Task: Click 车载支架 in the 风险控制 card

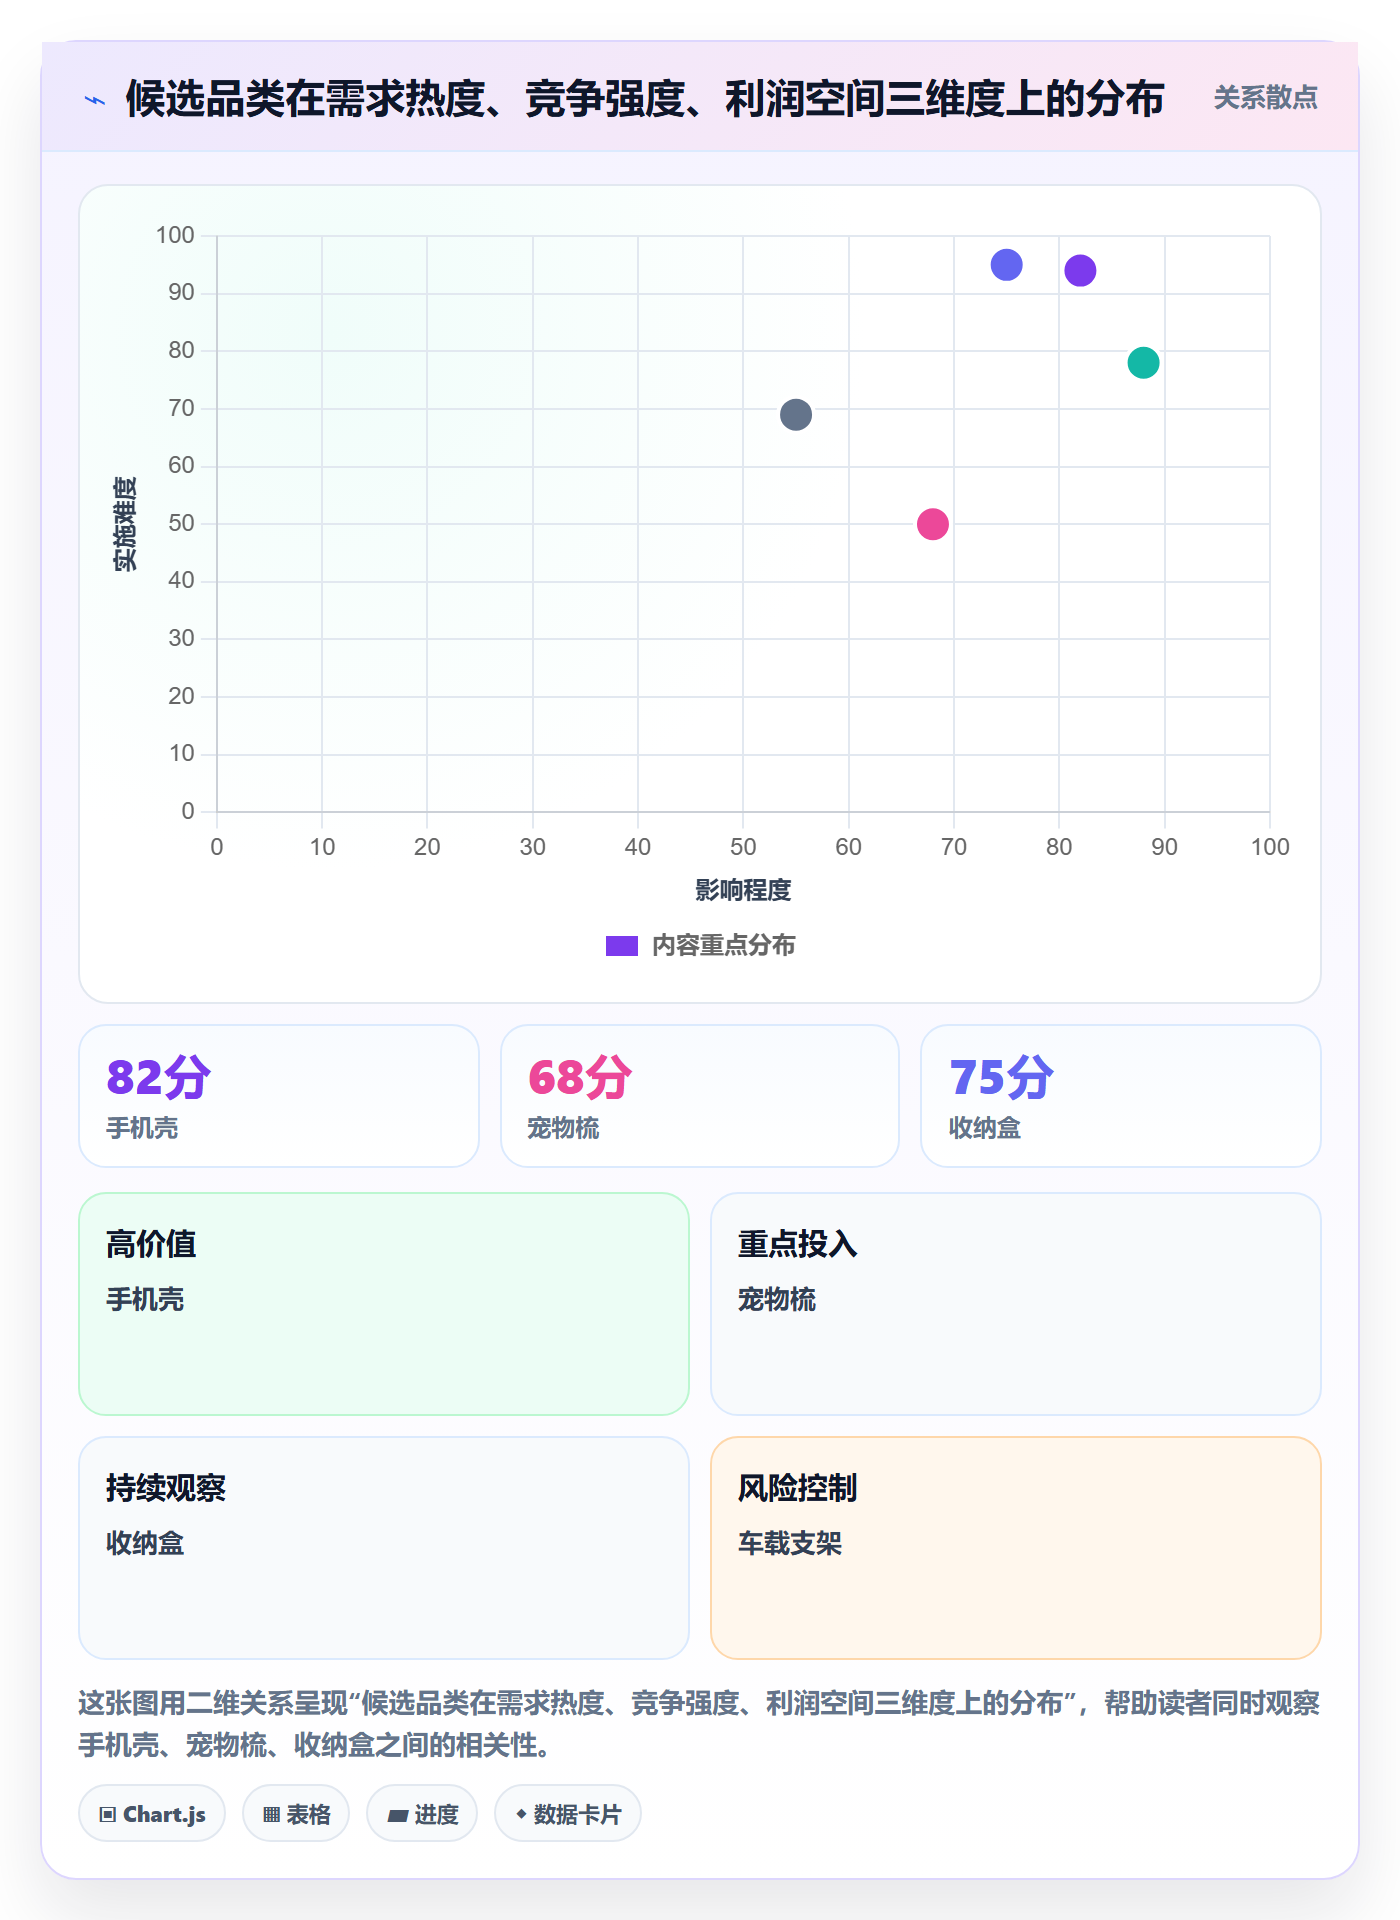Action: click(790, 1543)
